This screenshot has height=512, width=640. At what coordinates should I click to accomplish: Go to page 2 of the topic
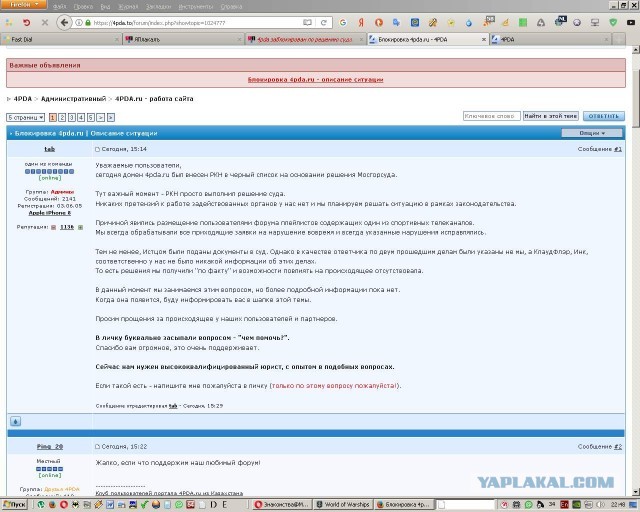(62, 118)
